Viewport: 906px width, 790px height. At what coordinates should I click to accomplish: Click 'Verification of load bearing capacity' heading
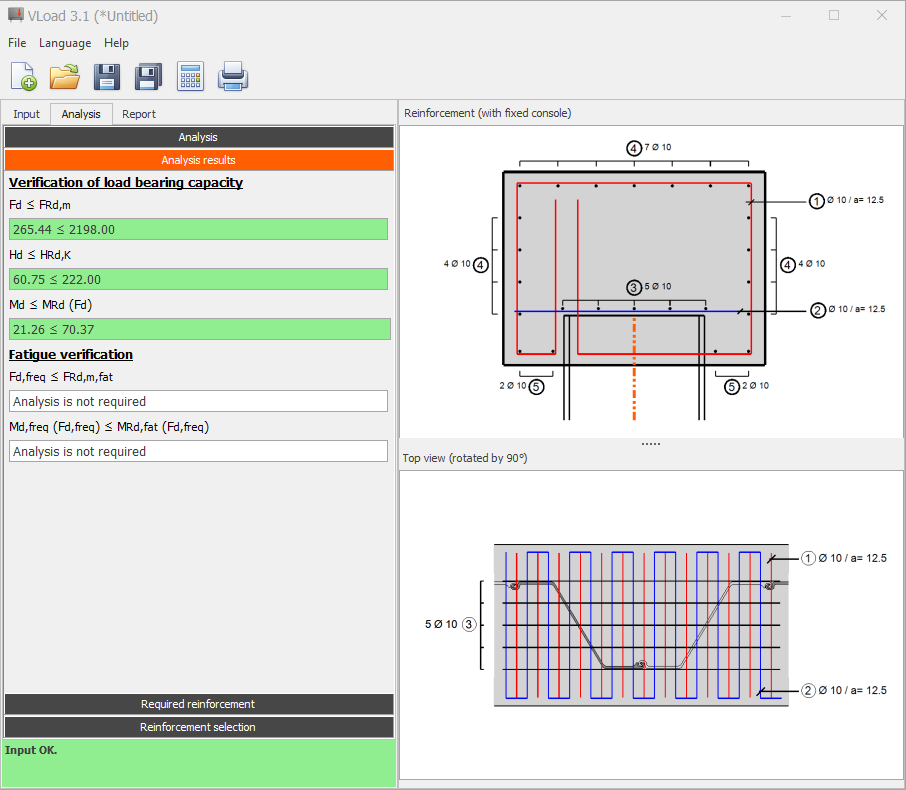[125, 183]
